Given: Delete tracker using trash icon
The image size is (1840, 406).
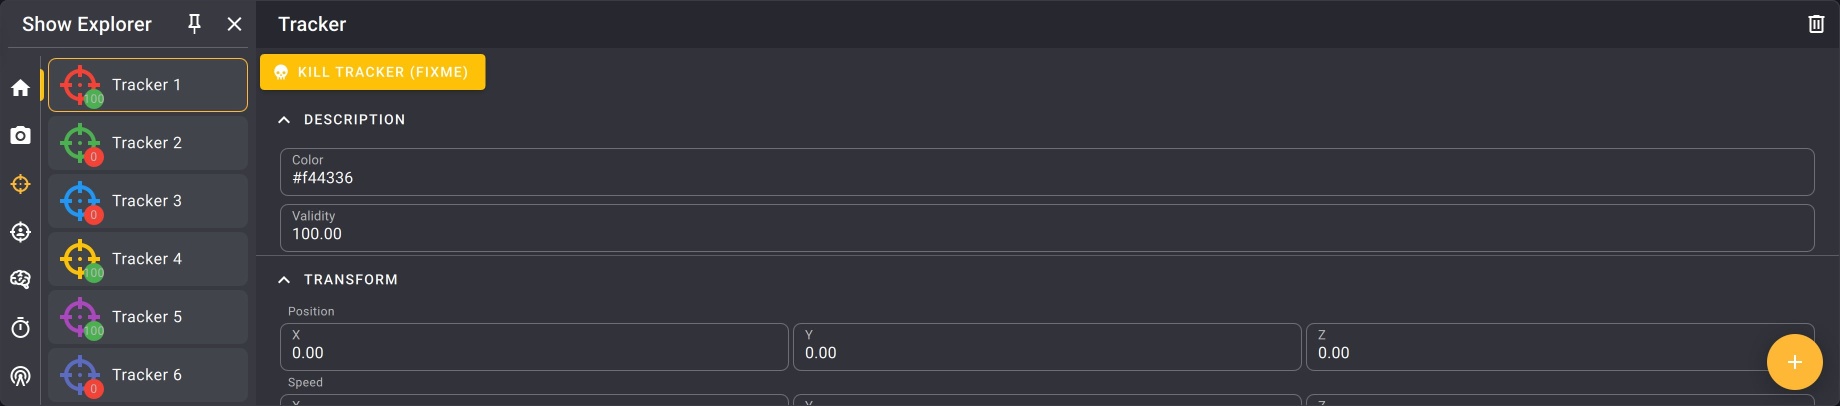Looking at the screenshot, I should point(1816,24).
